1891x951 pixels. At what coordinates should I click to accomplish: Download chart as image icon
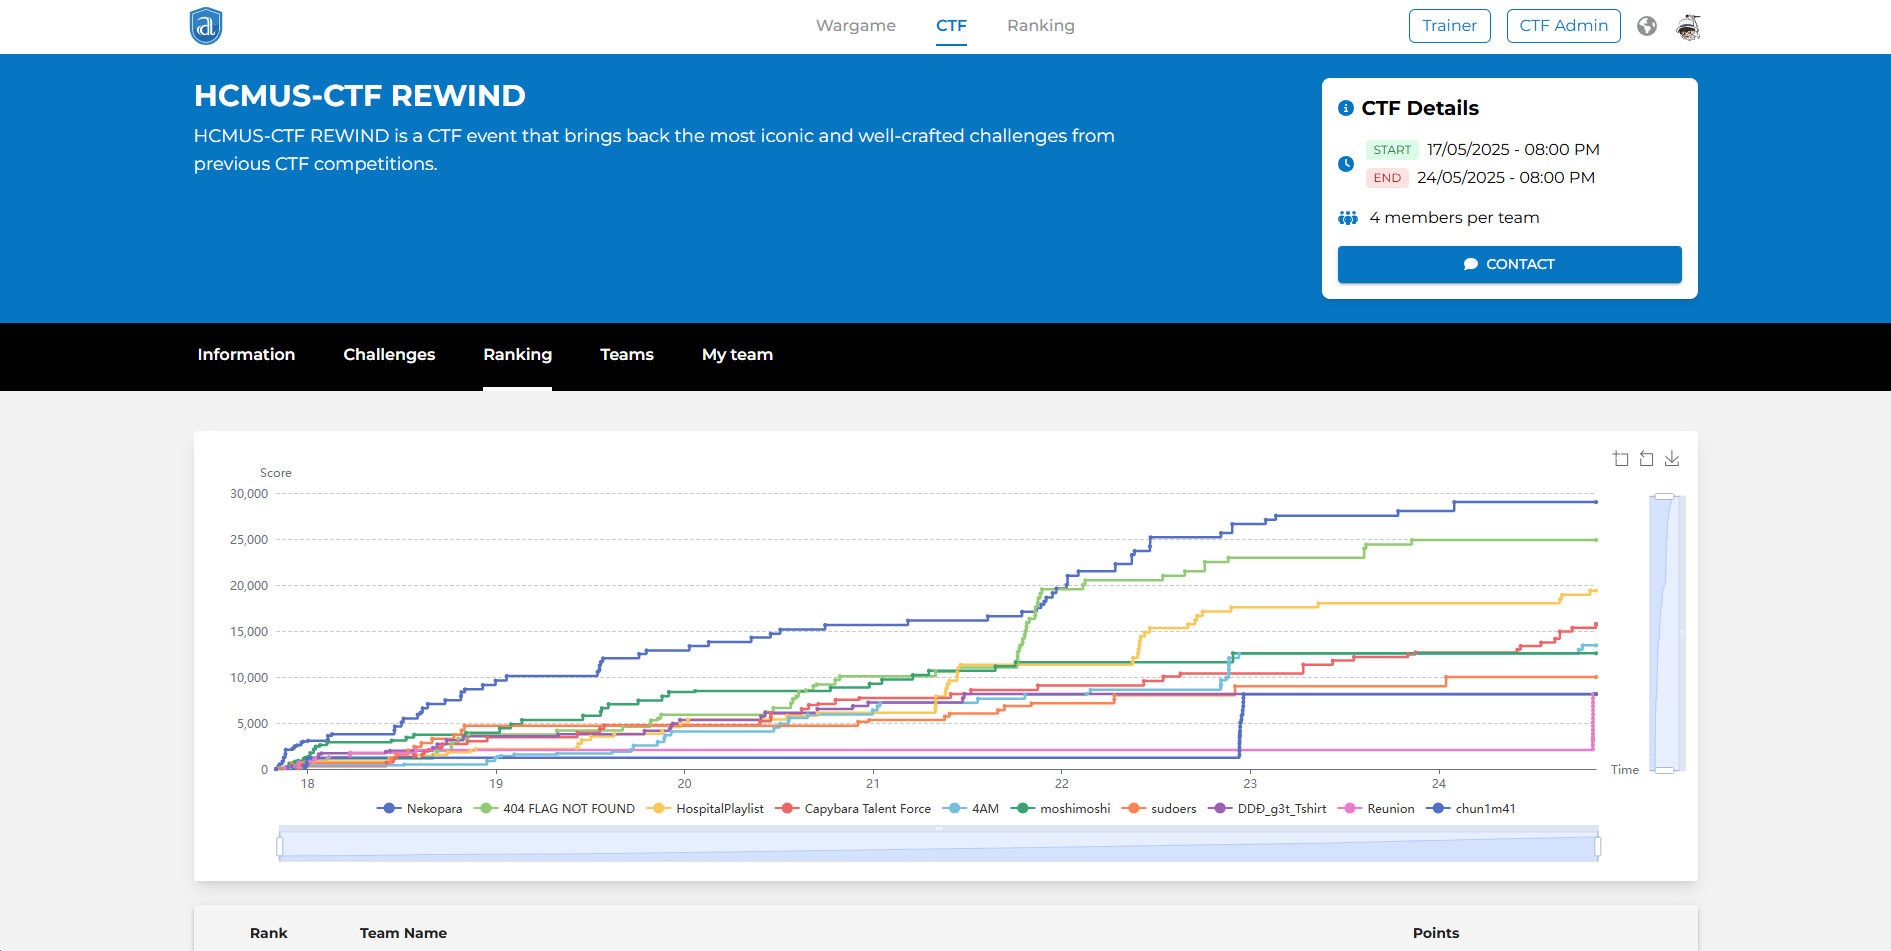[x=1672, y=459]
